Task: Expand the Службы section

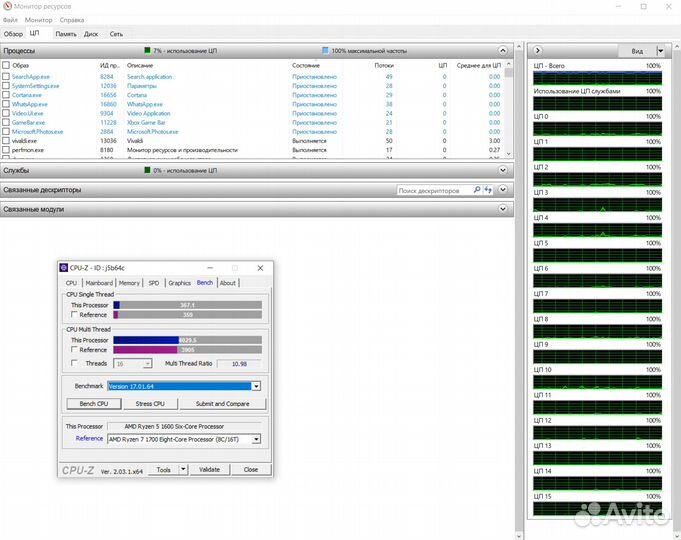Action: coord(503,170)
